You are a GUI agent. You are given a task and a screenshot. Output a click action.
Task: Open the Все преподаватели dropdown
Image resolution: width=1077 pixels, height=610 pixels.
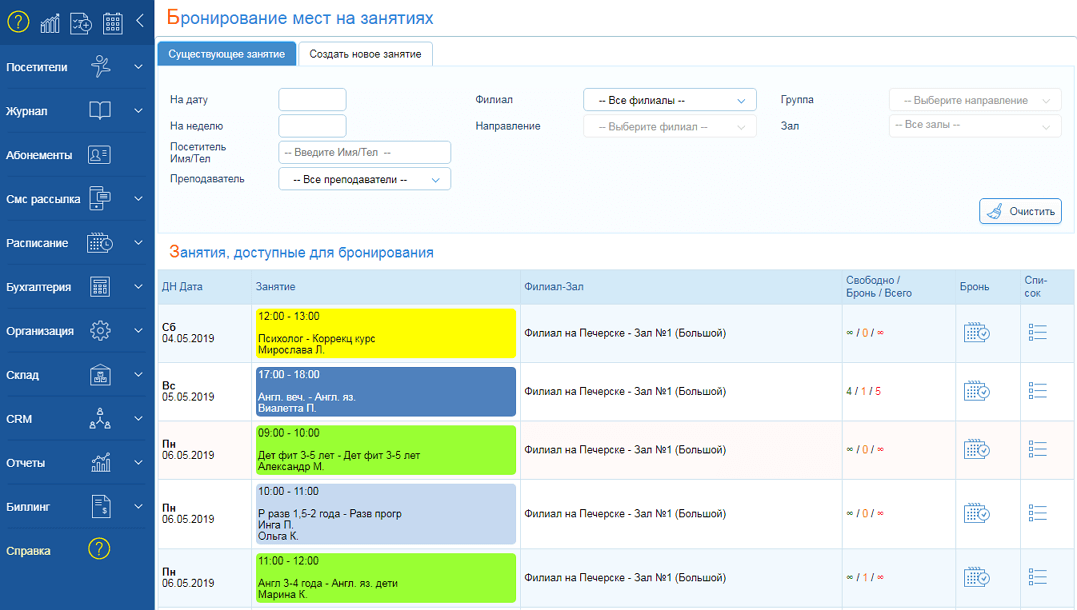[364, 179]
